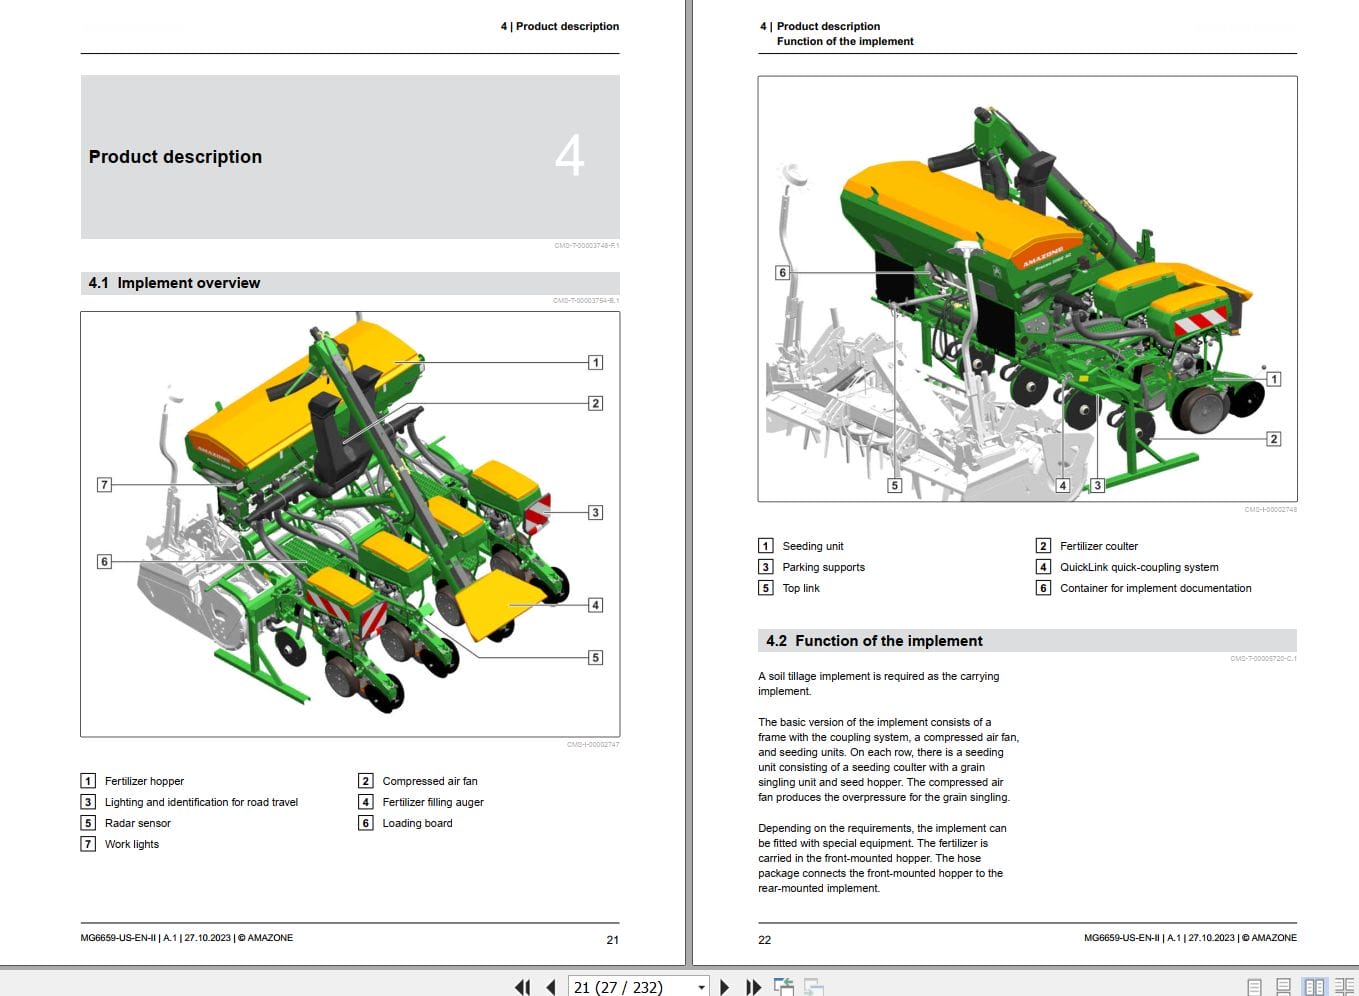Click the '4.2 Function of the implement' heading
Image resolution: width=1359 pixels, height=996 pixels.
coord(874,641)
